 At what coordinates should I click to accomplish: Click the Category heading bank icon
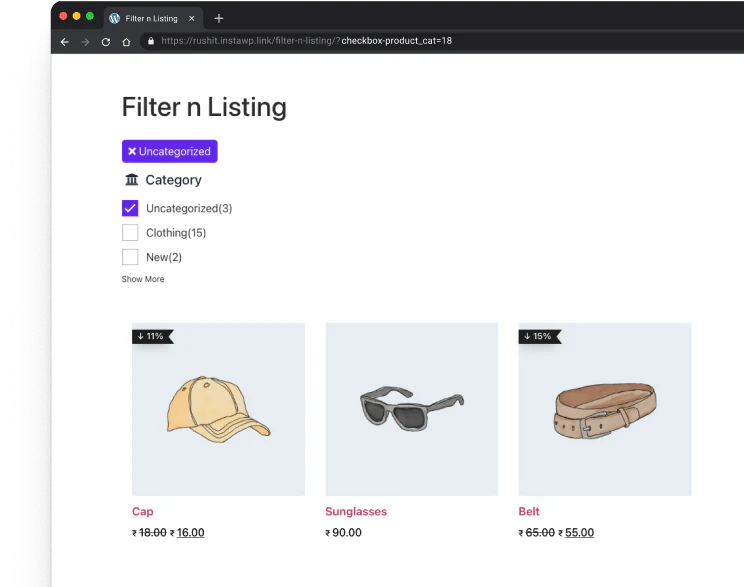pyautogui.click(x=131, y=180)
